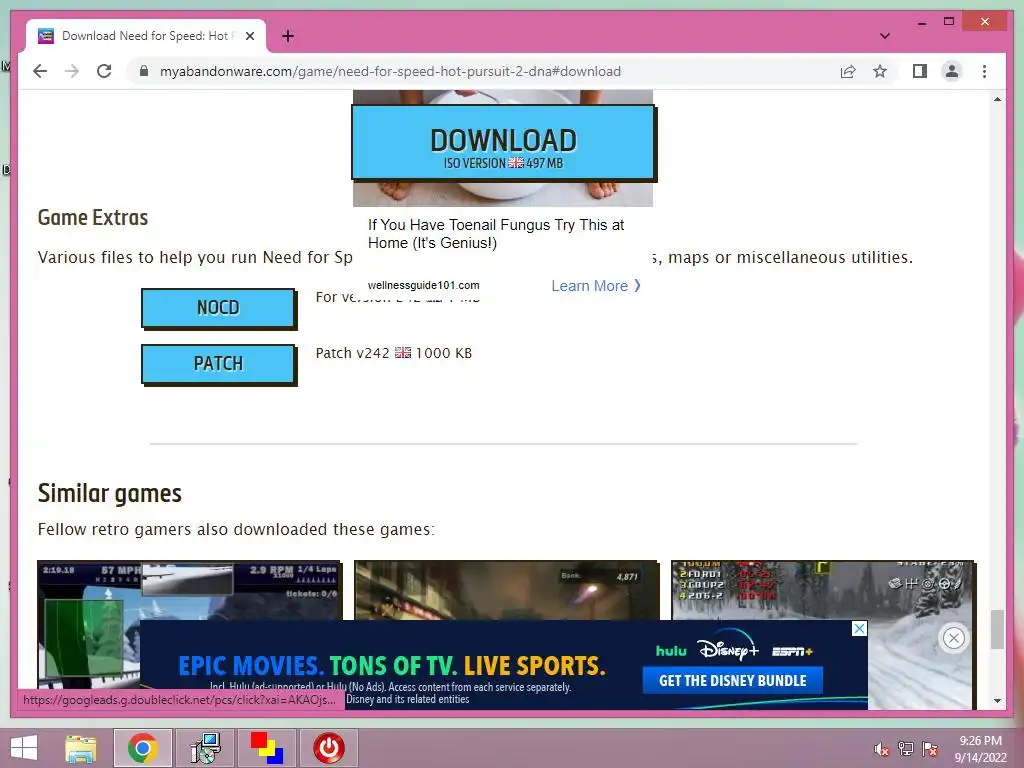Click the toenail fungus ad headline

click(496, 234)
